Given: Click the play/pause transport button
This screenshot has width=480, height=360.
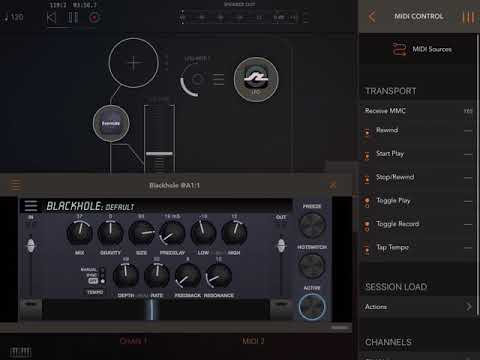Looking at the screenshot, I should (73, 17).
